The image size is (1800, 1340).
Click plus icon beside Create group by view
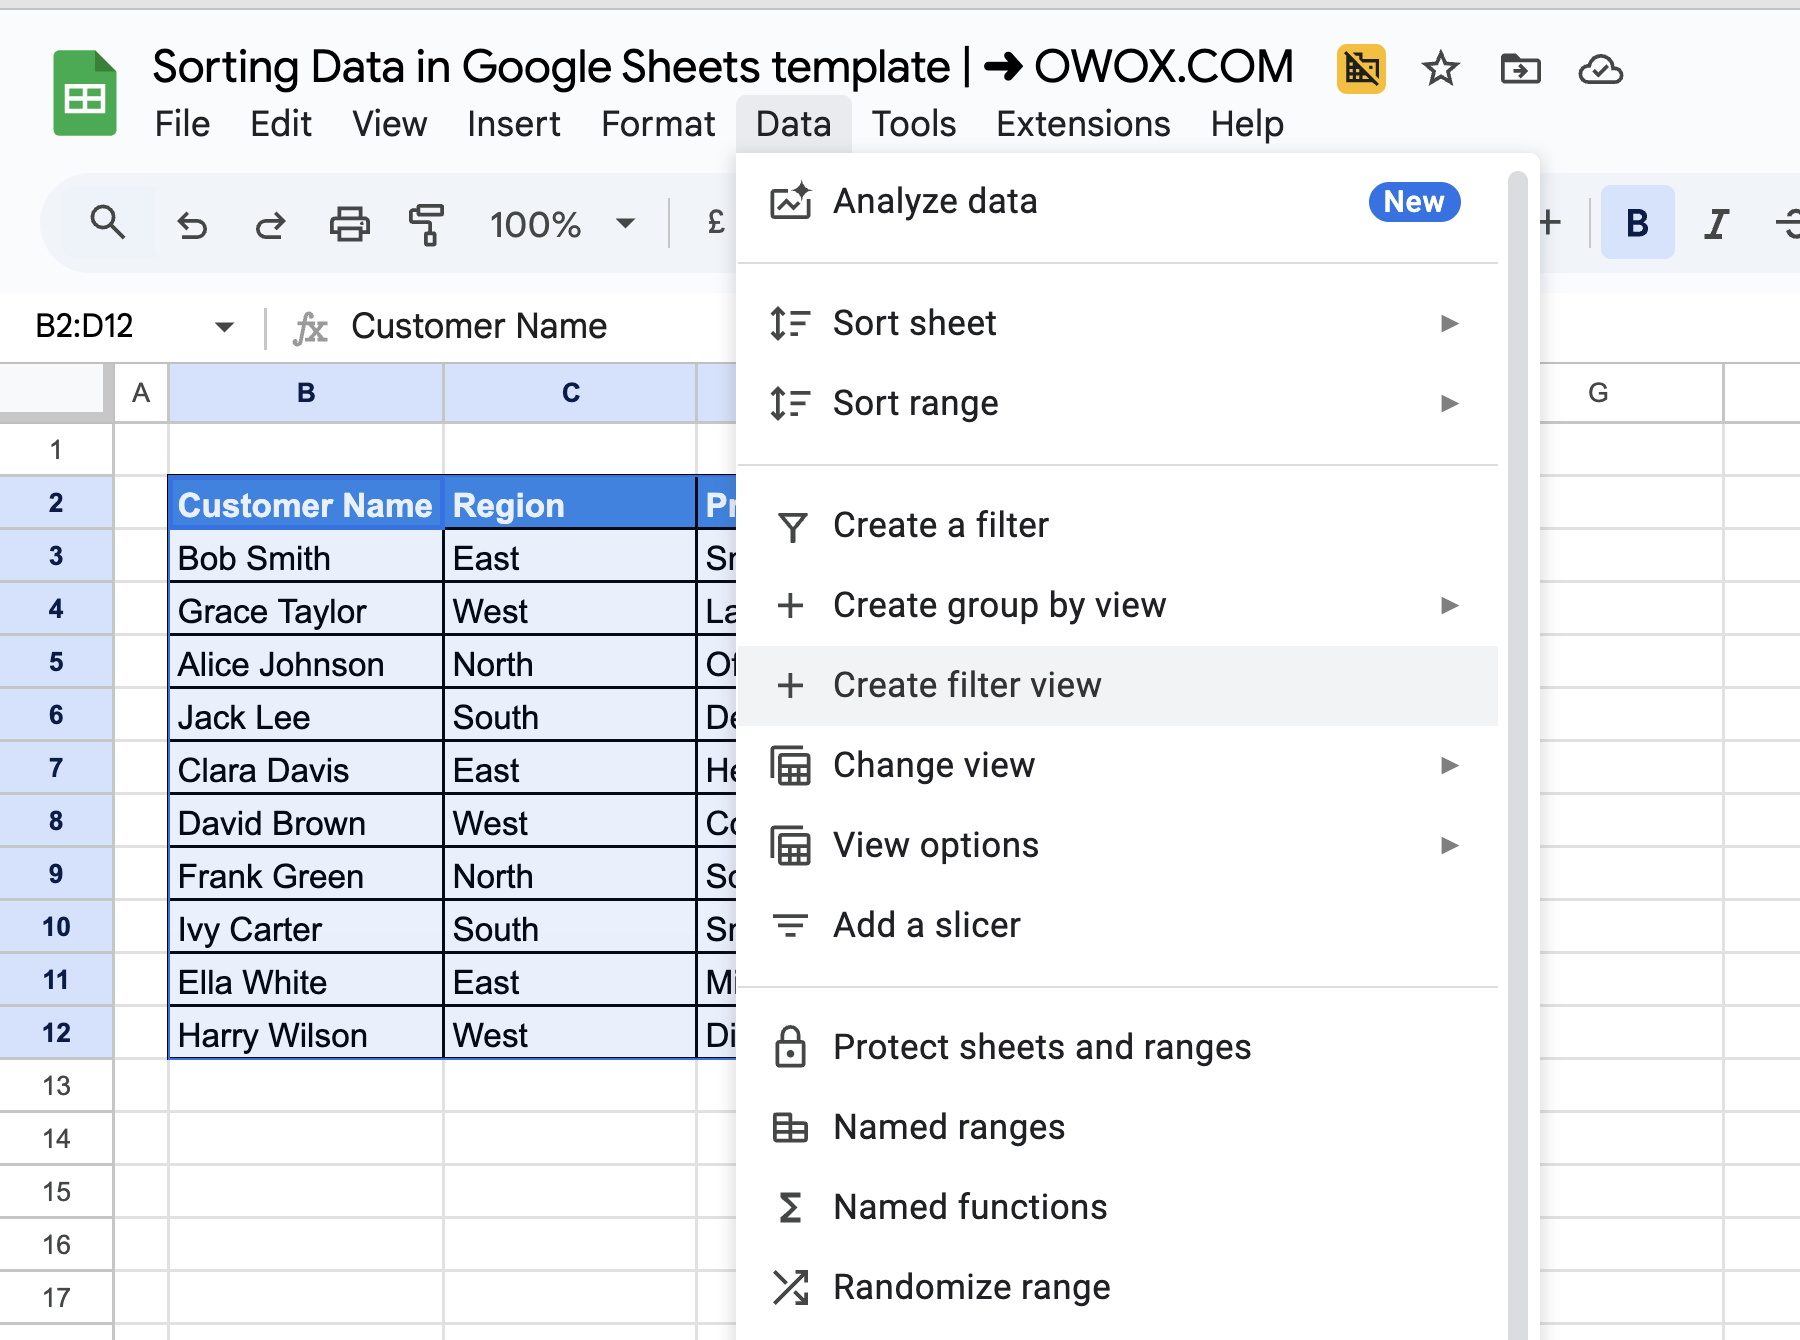click(790, 605)
